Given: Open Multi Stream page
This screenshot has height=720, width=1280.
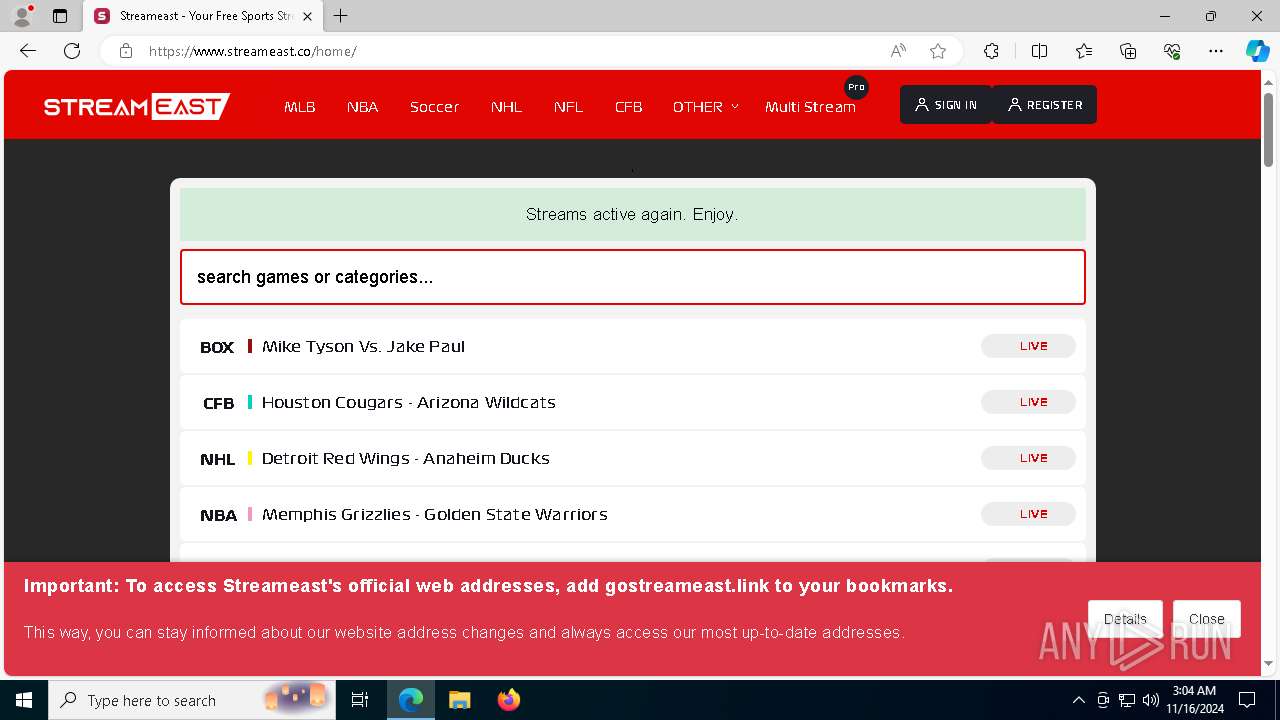Looking at the screenshot, I should (810, 106).
